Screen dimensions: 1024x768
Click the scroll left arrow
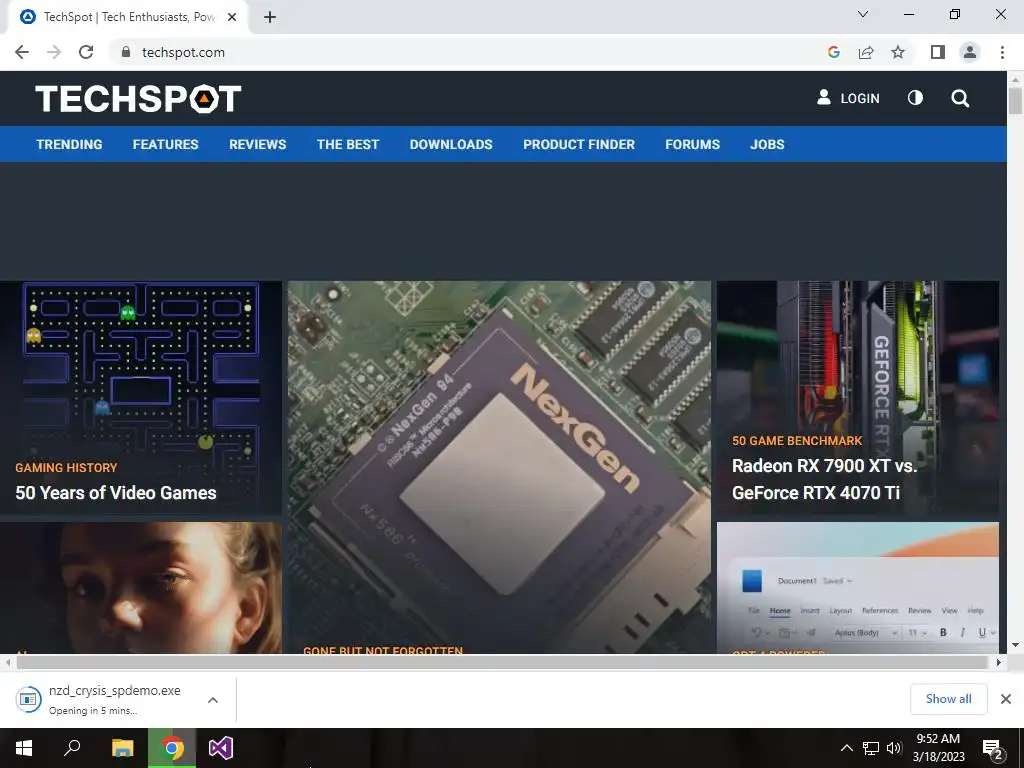(7, 662)
